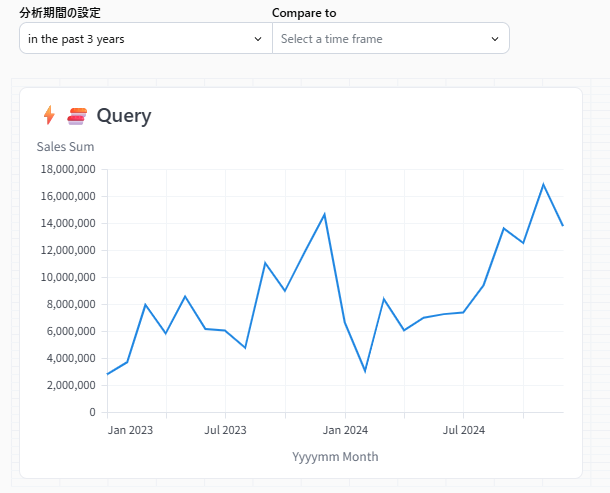Click the 'Yyyymm Month' axis title
610x493 pixels.
click(x=335, y=456)
